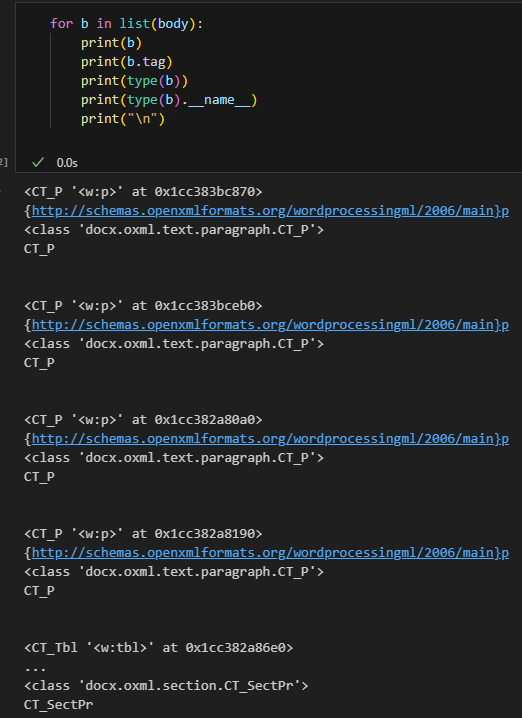Click the 'docx.oxml.section.CT_SectPr' class line
522x718 pixels.
[166, 685]
